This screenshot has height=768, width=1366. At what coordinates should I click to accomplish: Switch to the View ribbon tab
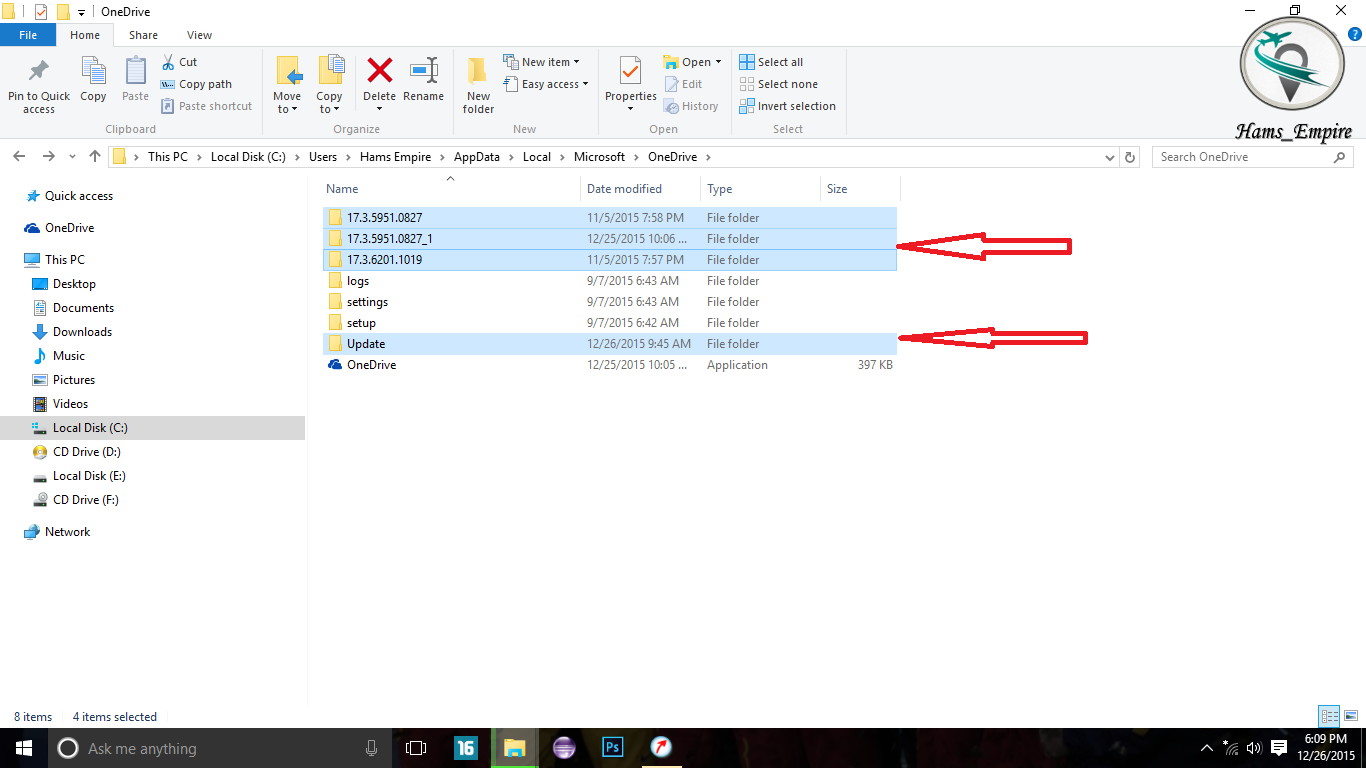pyautogui.click(x=199, y=35)
